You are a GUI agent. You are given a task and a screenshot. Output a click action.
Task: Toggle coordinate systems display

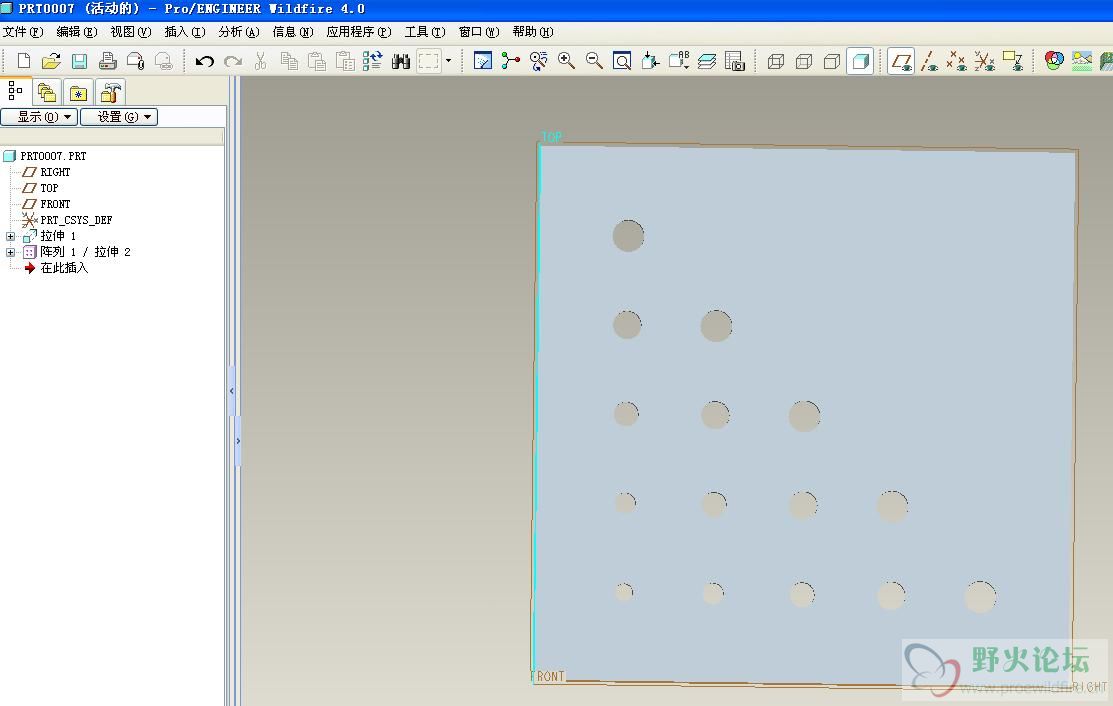(x=985, y=62)
